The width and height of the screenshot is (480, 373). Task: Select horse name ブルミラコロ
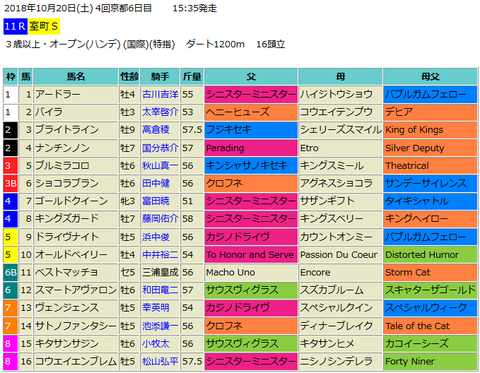click(63, 166)
